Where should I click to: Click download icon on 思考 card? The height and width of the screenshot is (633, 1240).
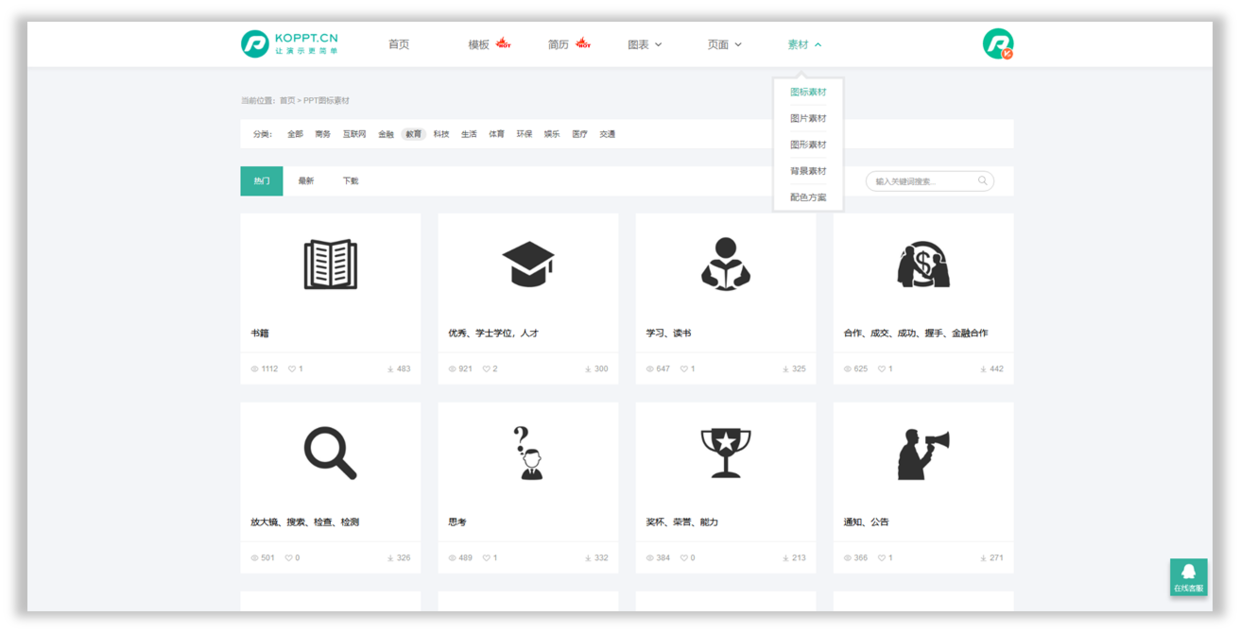coord(588,558)
